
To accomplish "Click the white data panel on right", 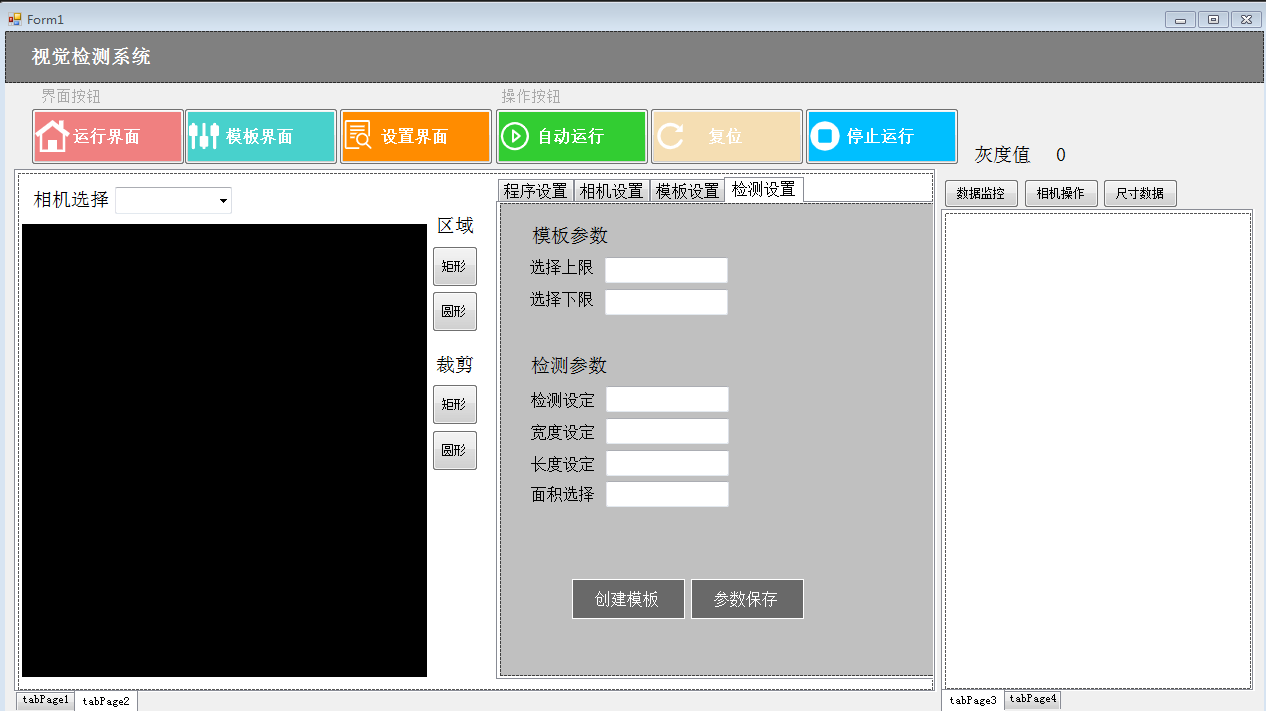I will pyautogui.click(x=1098, y=449).
